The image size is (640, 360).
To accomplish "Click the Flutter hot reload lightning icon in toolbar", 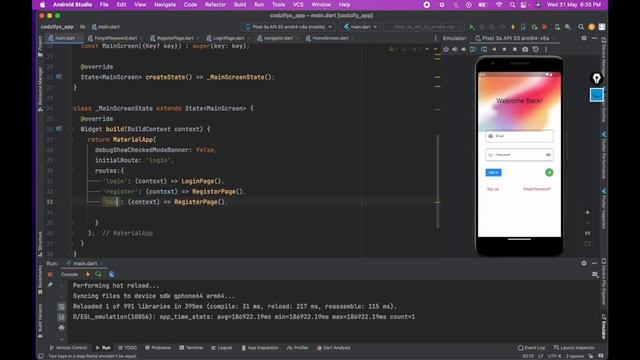I will point(513,27).
